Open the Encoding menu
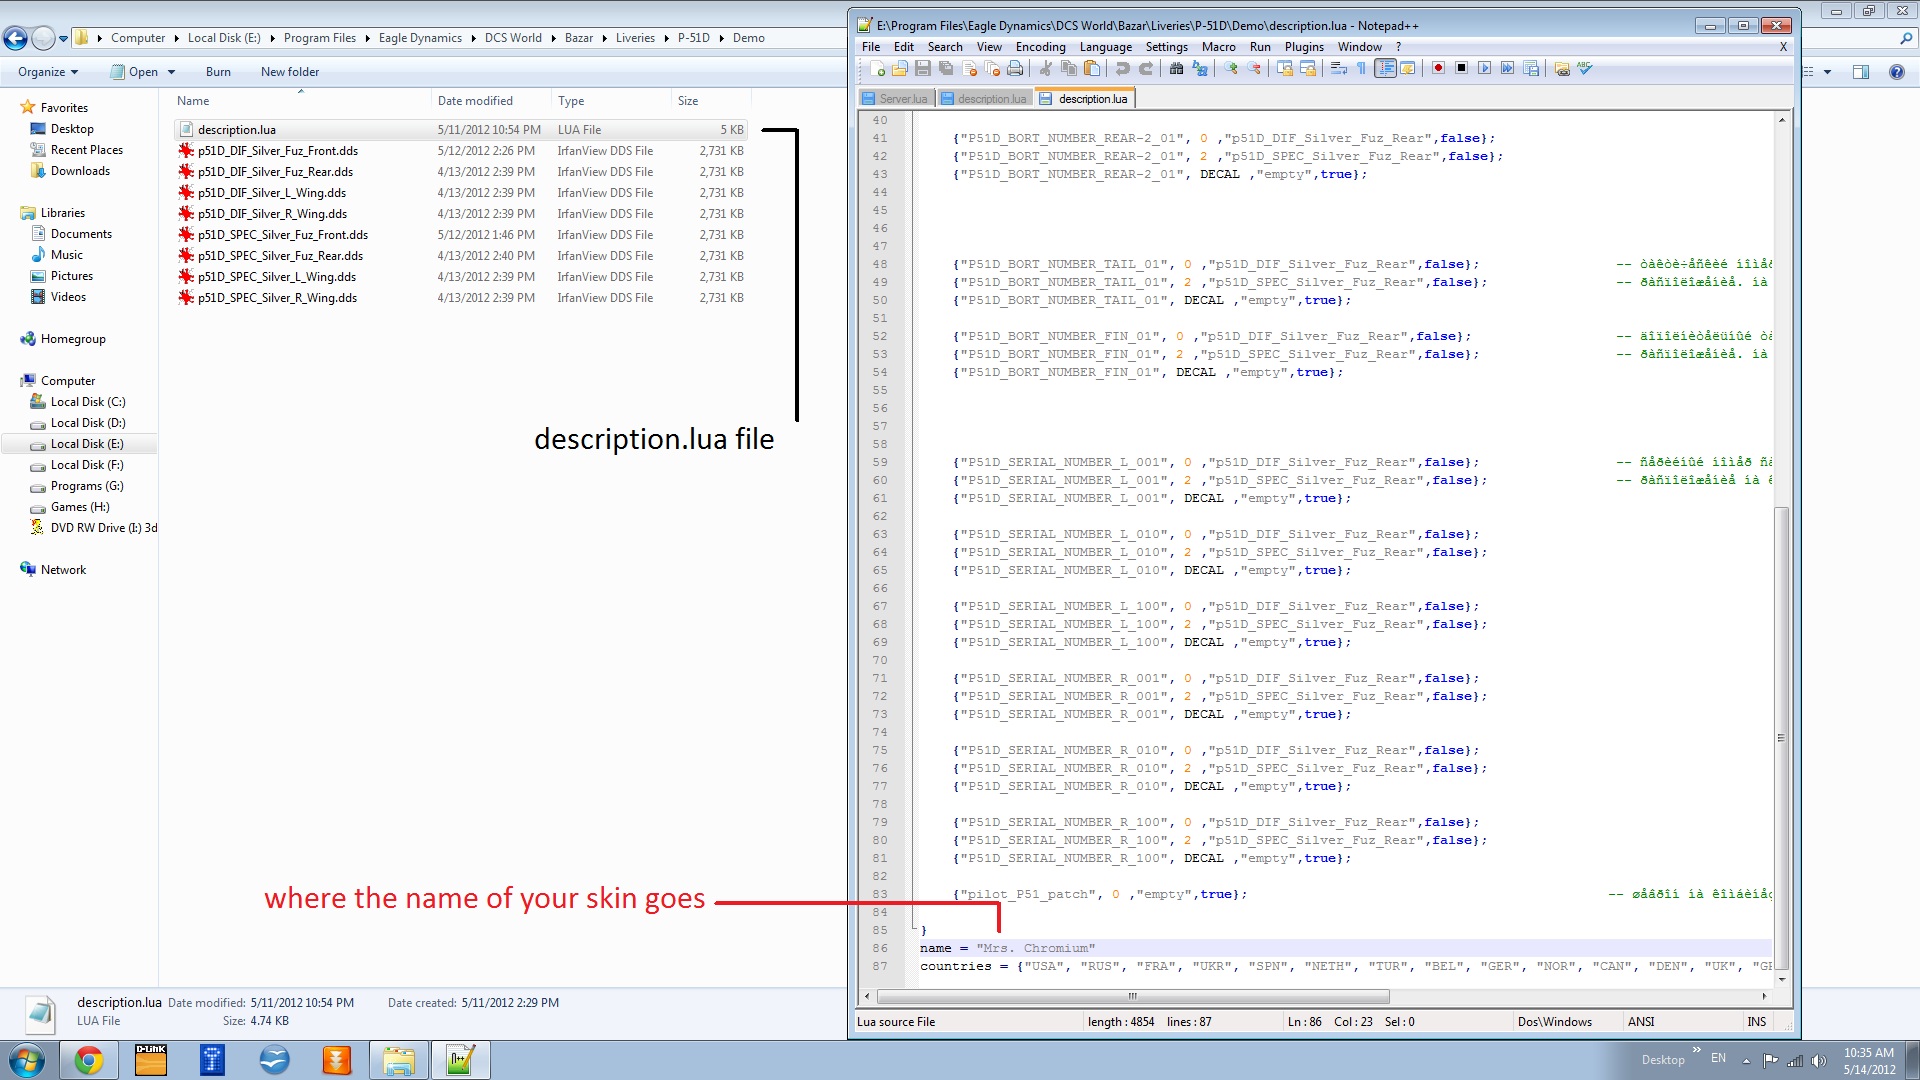This screenshot has width=1920, height=1080. [x=1040, y=47]
